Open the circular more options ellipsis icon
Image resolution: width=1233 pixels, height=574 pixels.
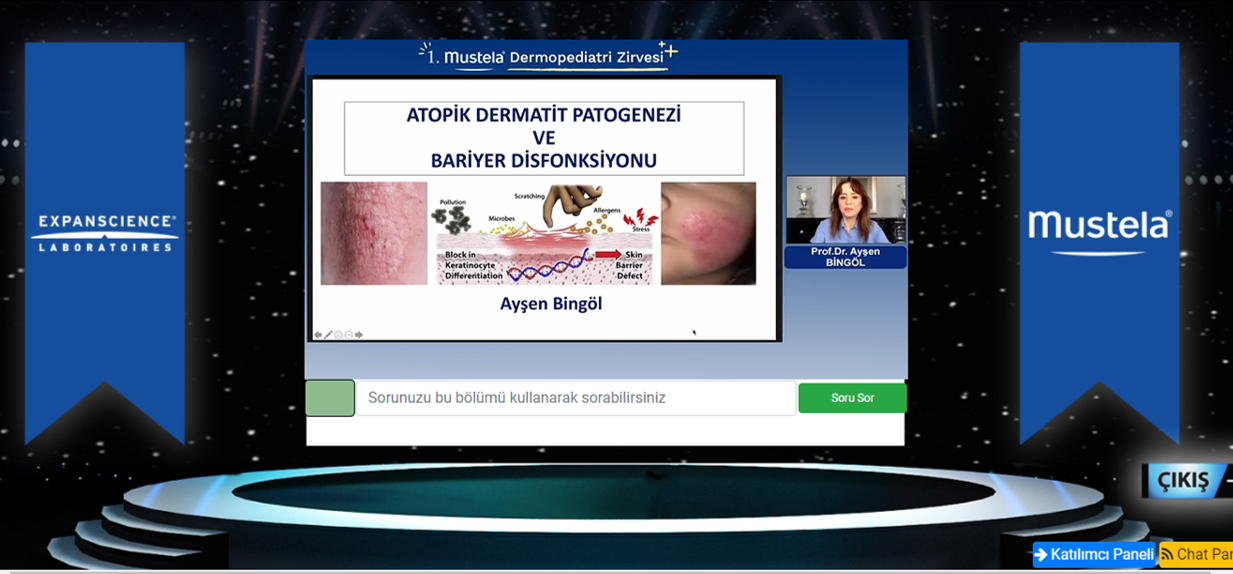[348, 335]
